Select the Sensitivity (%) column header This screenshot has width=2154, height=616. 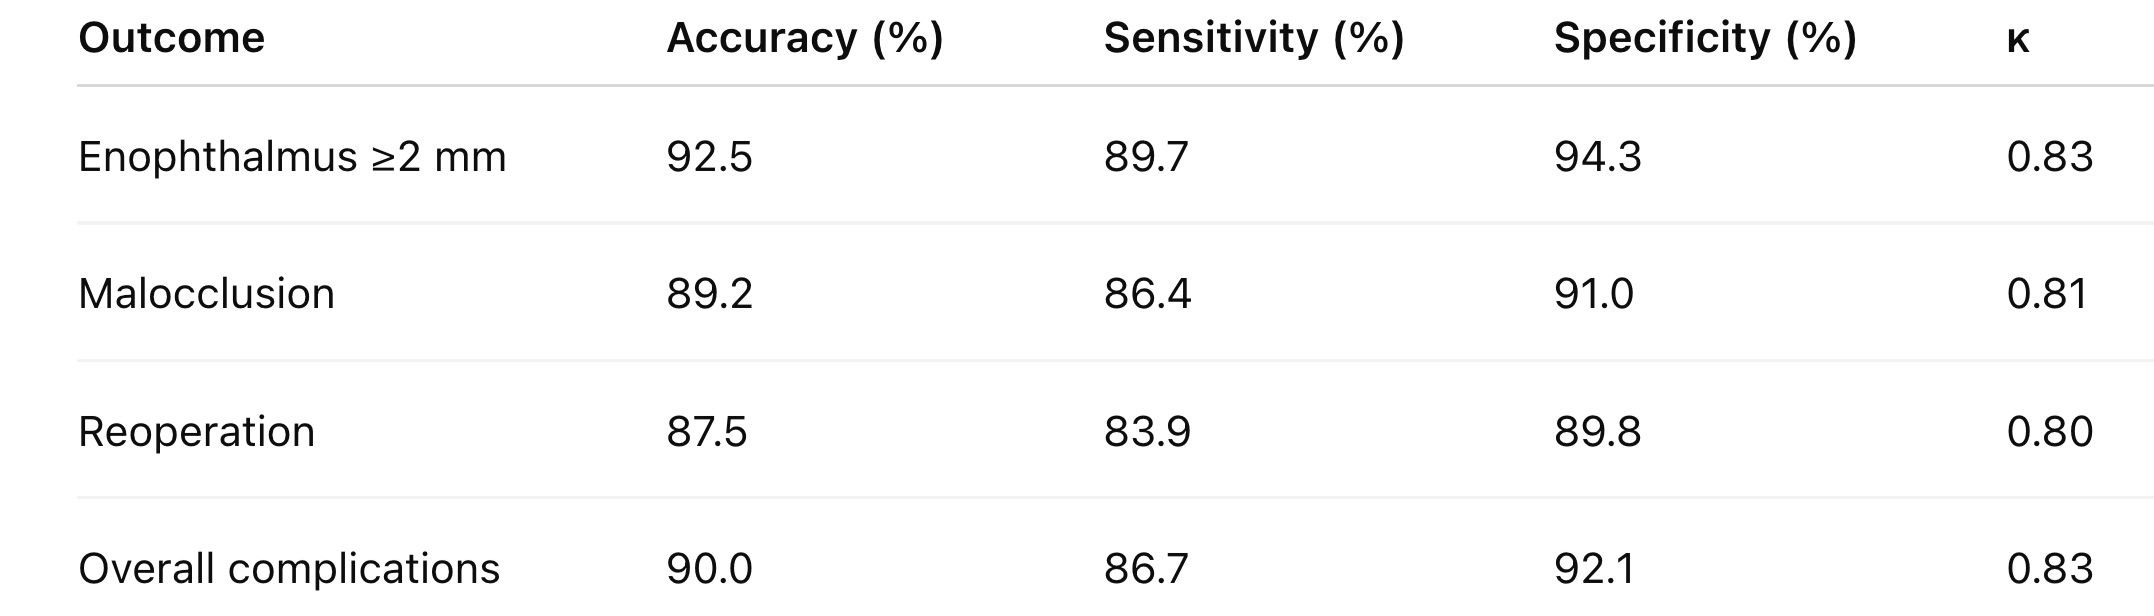(1253, 39)
